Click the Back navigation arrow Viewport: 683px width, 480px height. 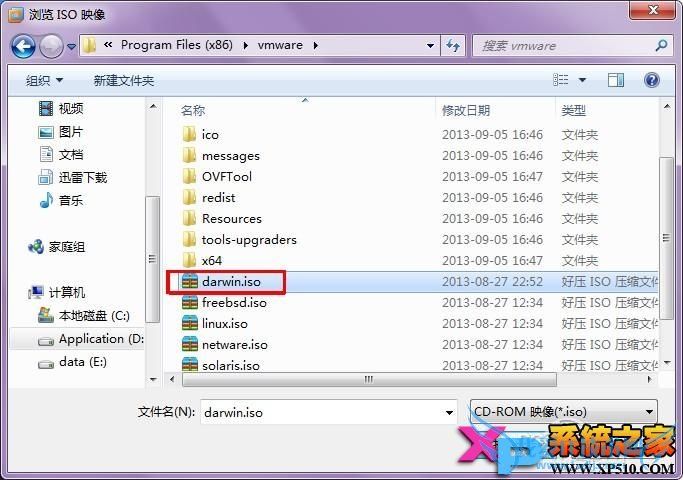(x=23, y=46)
